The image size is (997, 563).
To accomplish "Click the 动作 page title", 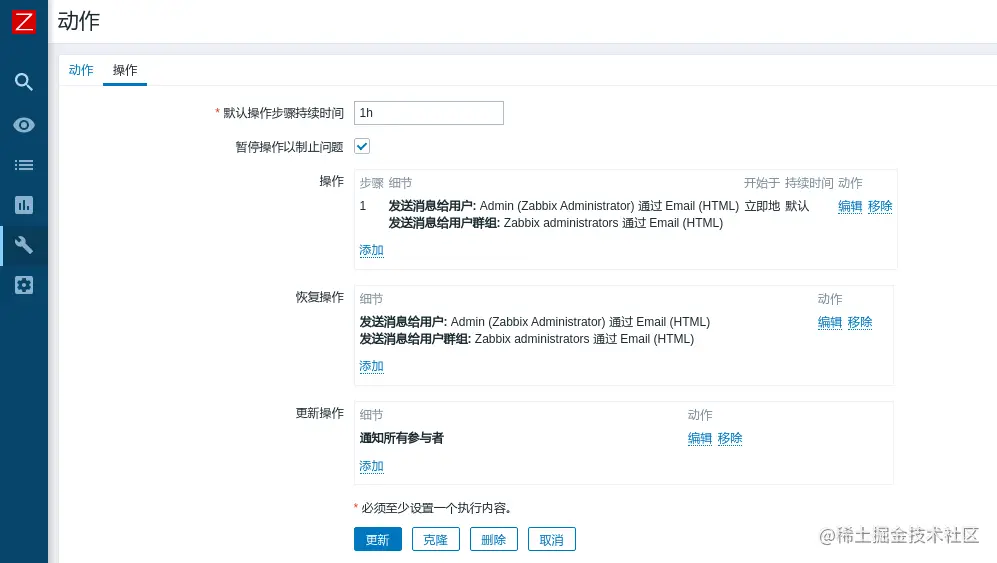I will click(79, 21).
